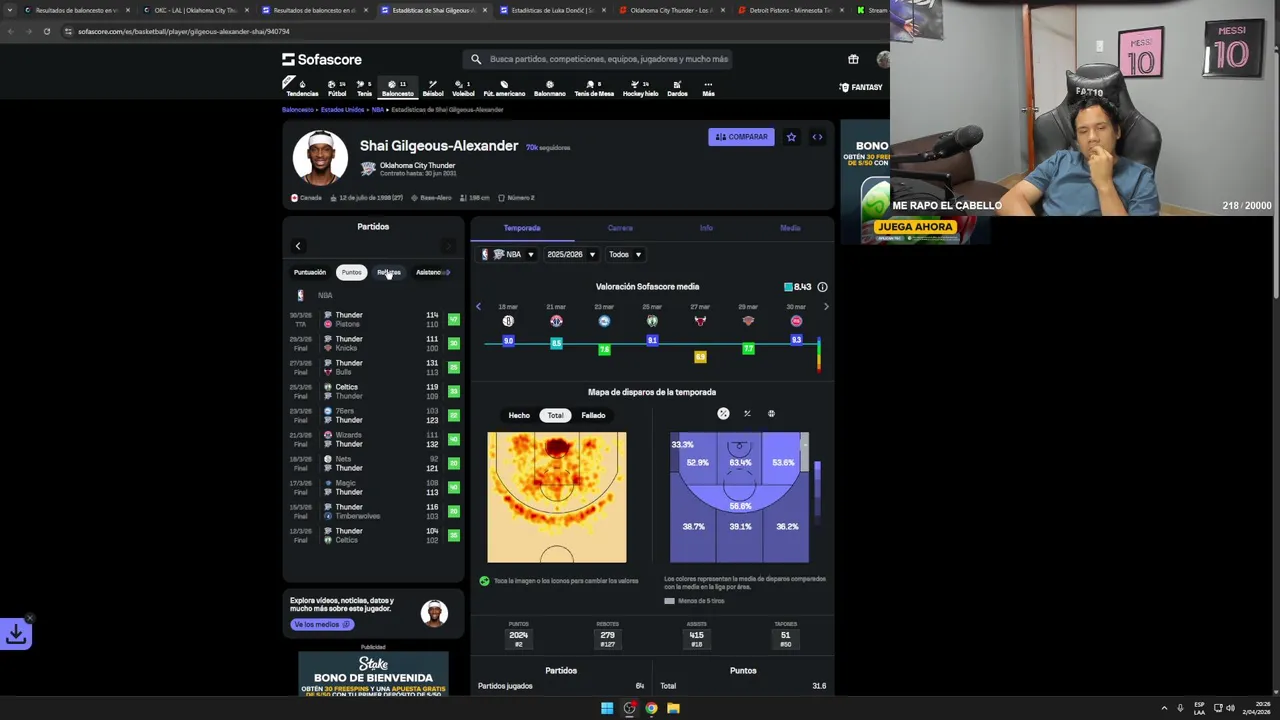Image resolution: width=1280 pixels, height=720 pixels.
Task: Click the COMPARAR button
Action: point(742,137)
